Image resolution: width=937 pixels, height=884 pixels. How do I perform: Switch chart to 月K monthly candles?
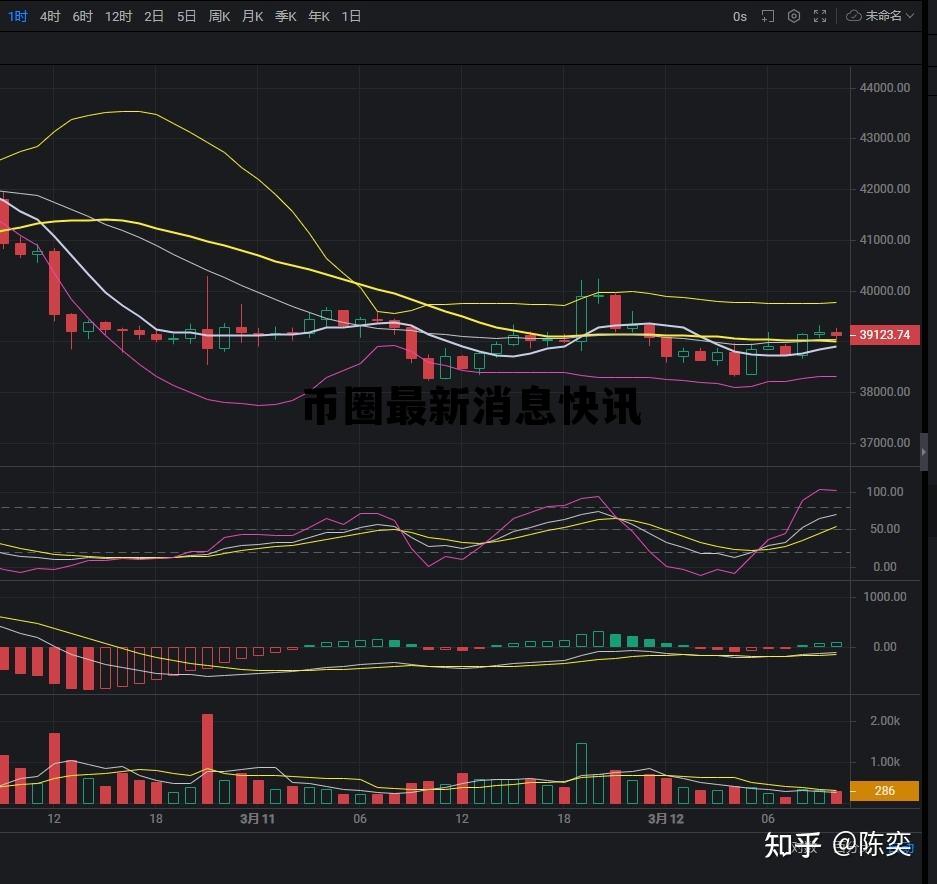click(x=253, y=16)
